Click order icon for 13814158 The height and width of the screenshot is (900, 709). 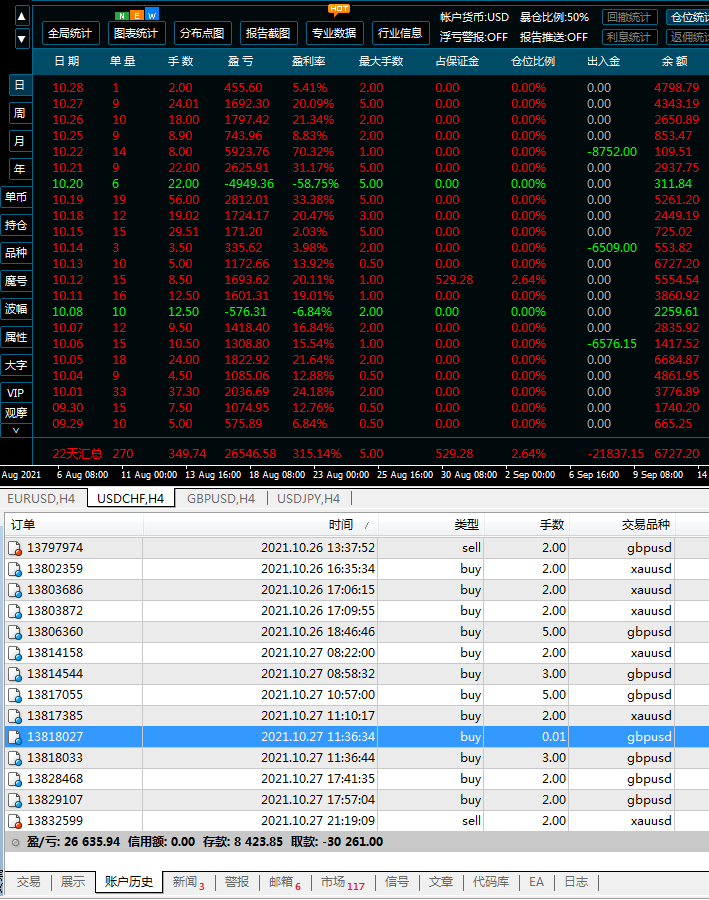(x=15, y=653)
